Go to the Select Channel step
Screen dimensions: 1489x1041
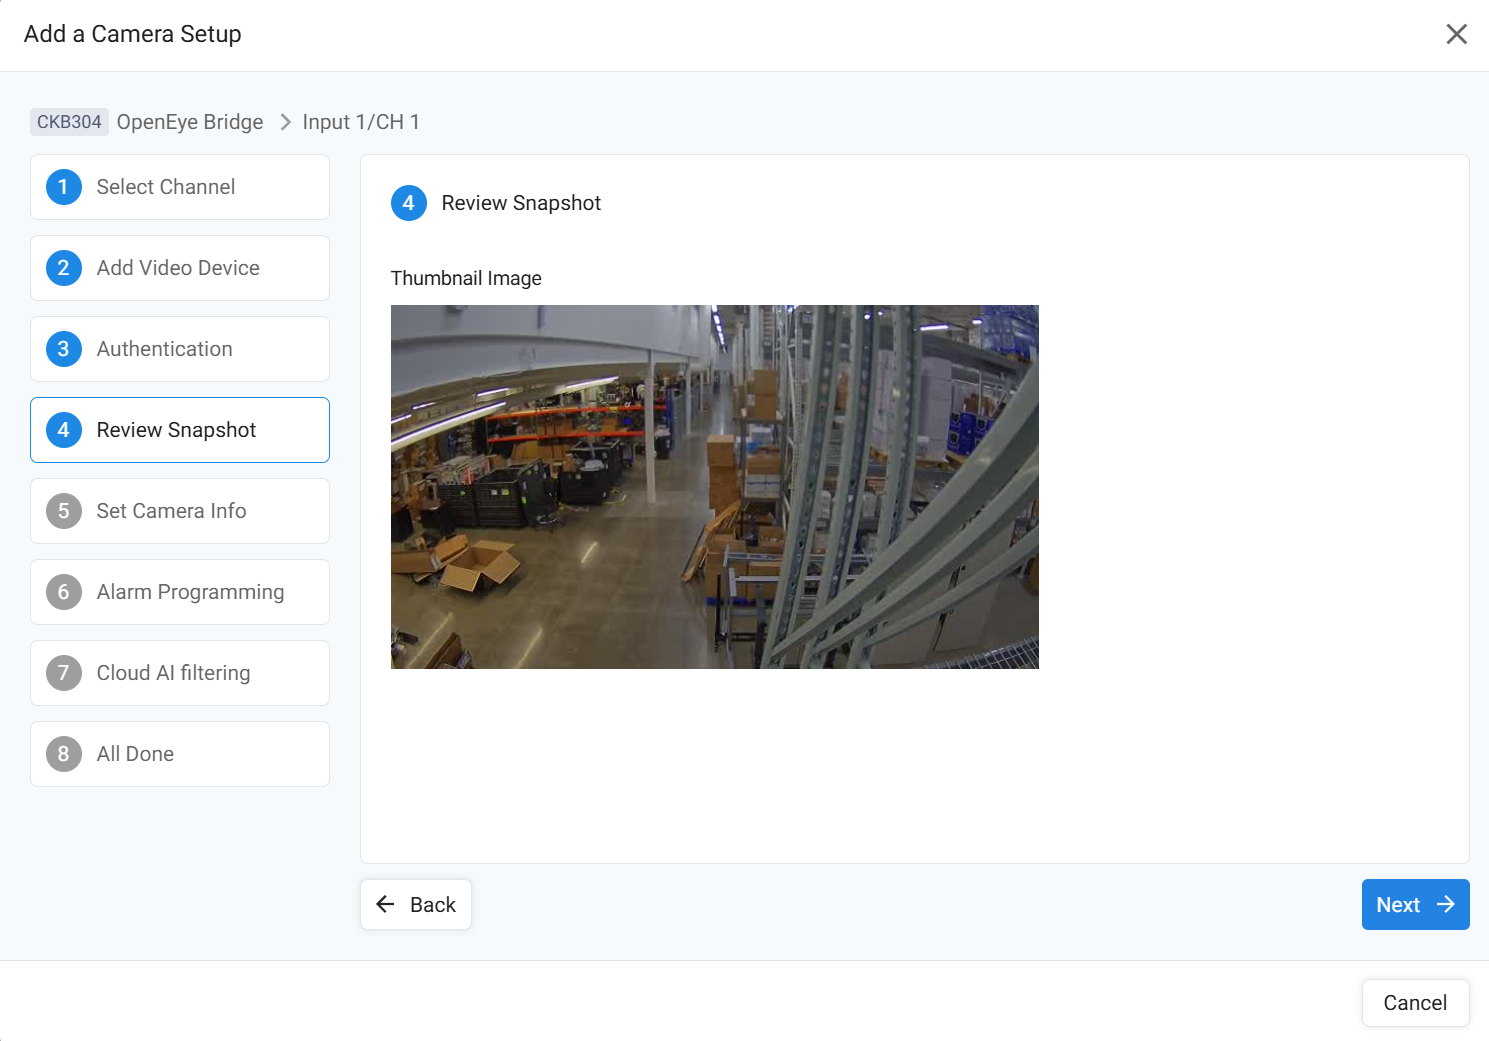pos(180,187)
